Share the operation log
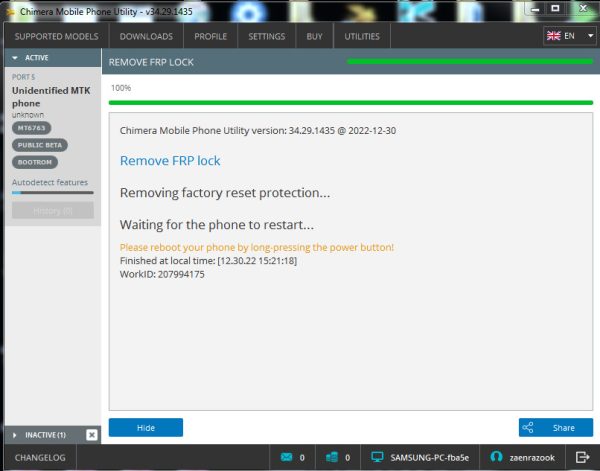This screenshot has height=471, width=600. coord(556,427)
